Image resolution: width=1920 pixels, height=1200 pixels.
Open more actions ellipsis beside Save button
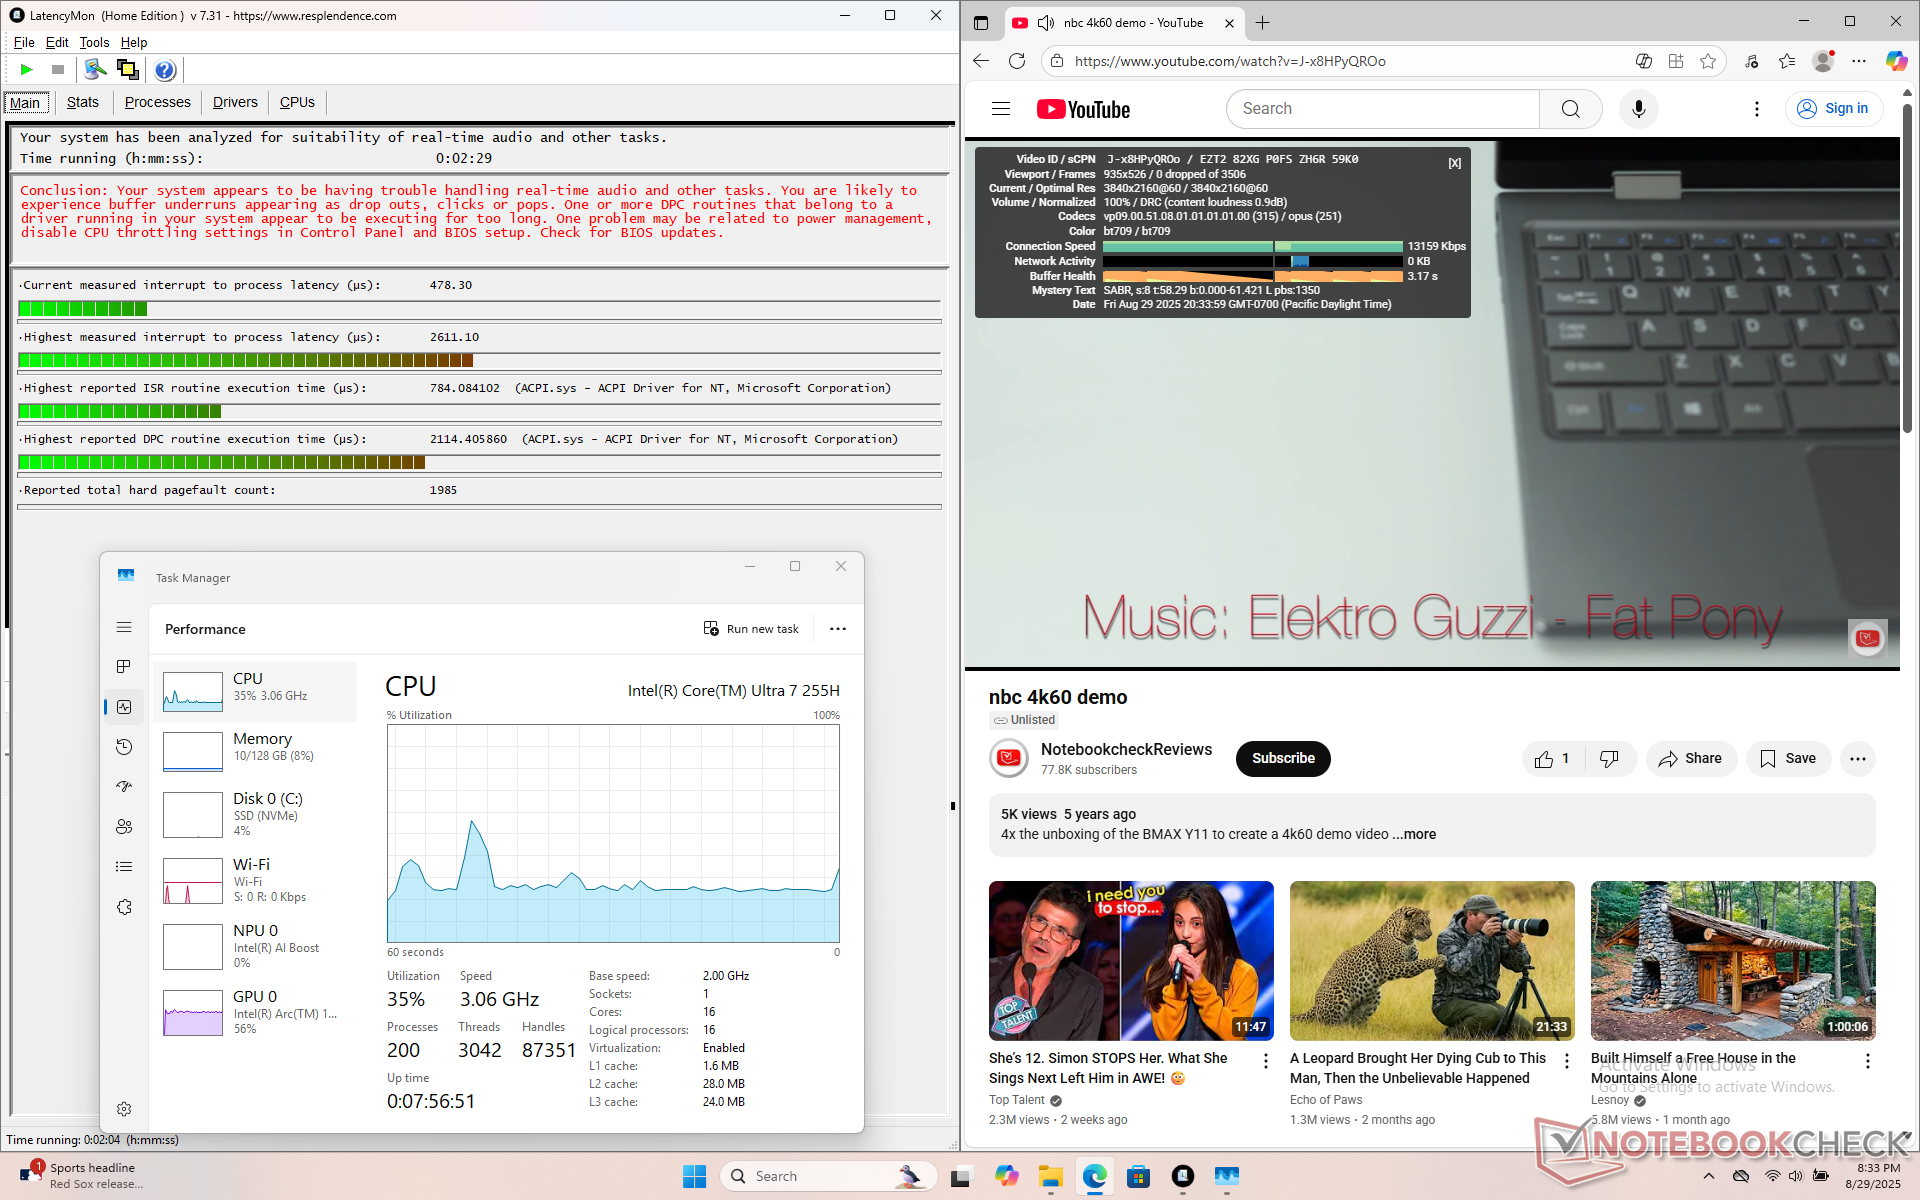click(x=1858, y=759)
